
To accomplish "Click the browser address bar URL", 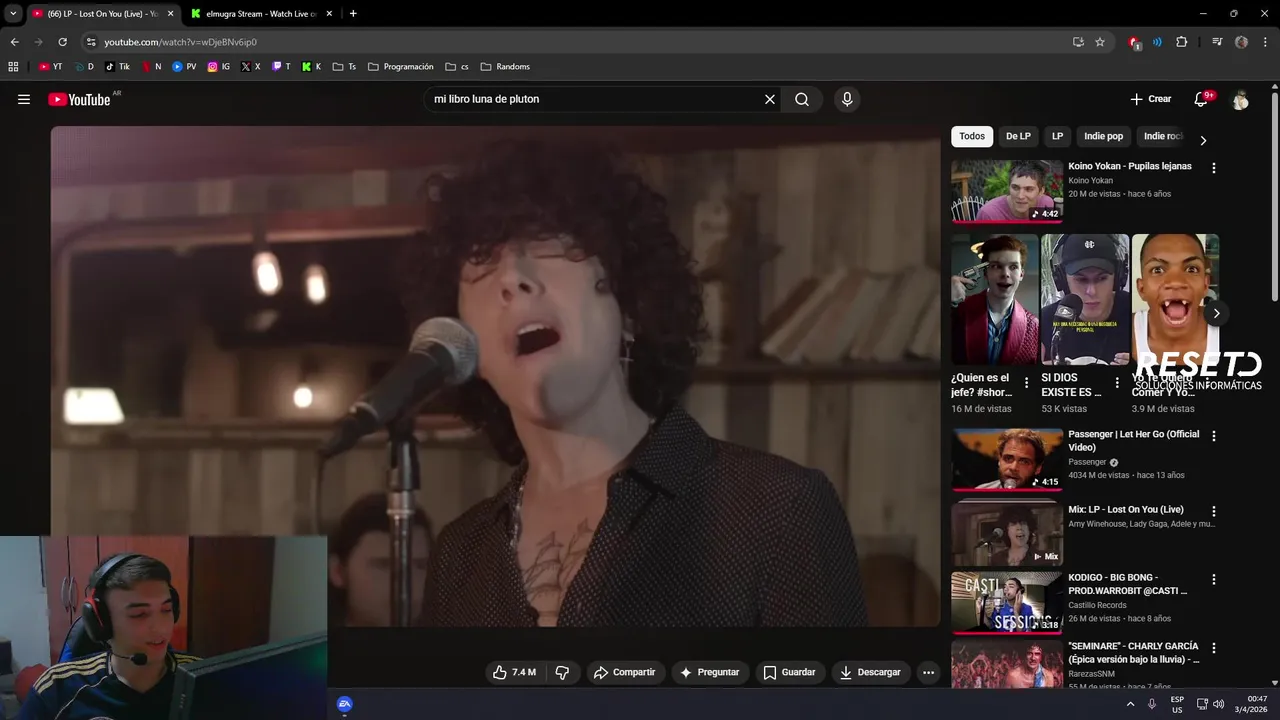I will [x=181, y=42].
